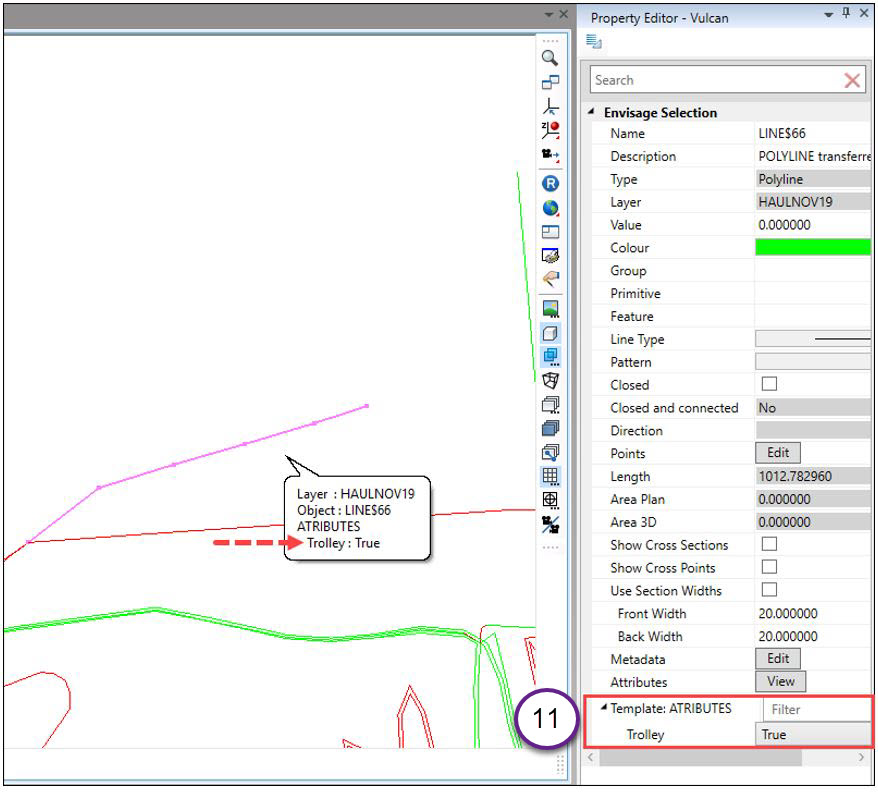Click the solid shaded cube icon
878x792 pixels.
click(x=550, y=428)
